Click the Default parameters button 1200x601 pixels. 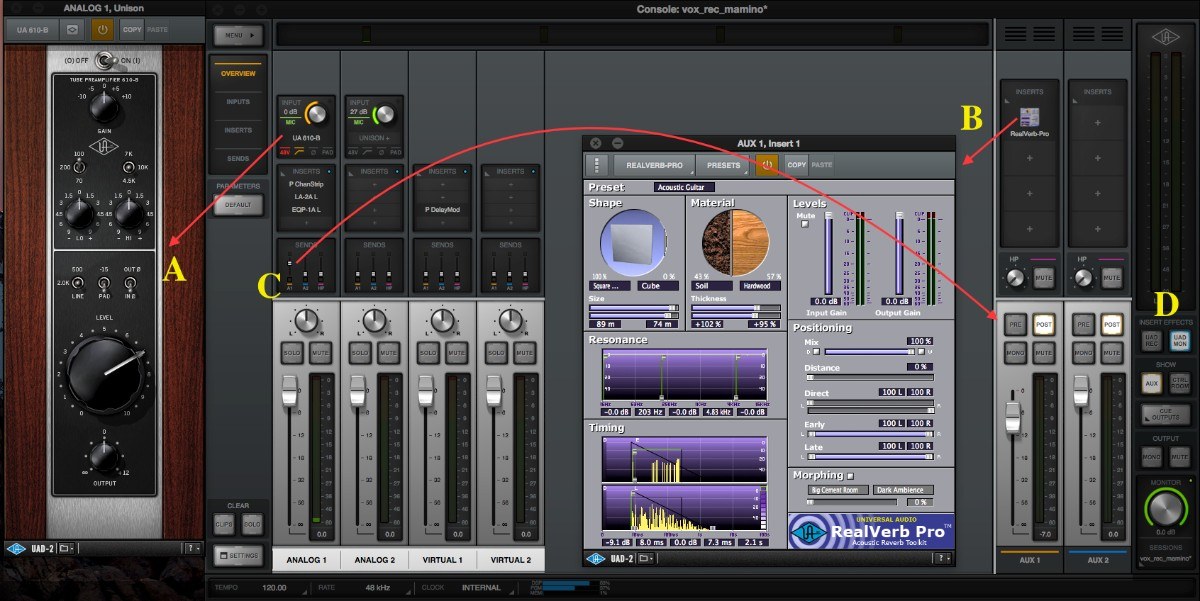237,204
